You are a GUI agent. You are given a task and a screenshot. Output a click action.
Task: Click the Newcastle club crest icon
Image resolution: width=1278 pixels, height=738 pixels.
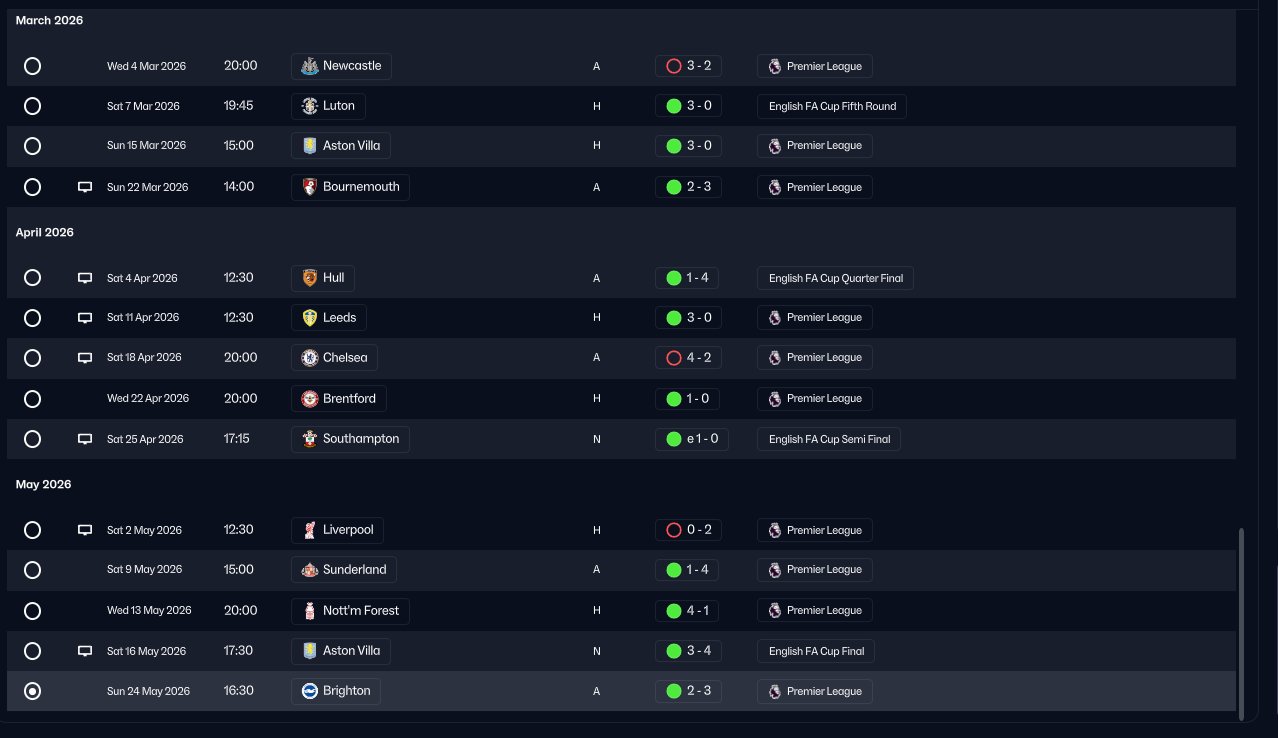[310, 66]
